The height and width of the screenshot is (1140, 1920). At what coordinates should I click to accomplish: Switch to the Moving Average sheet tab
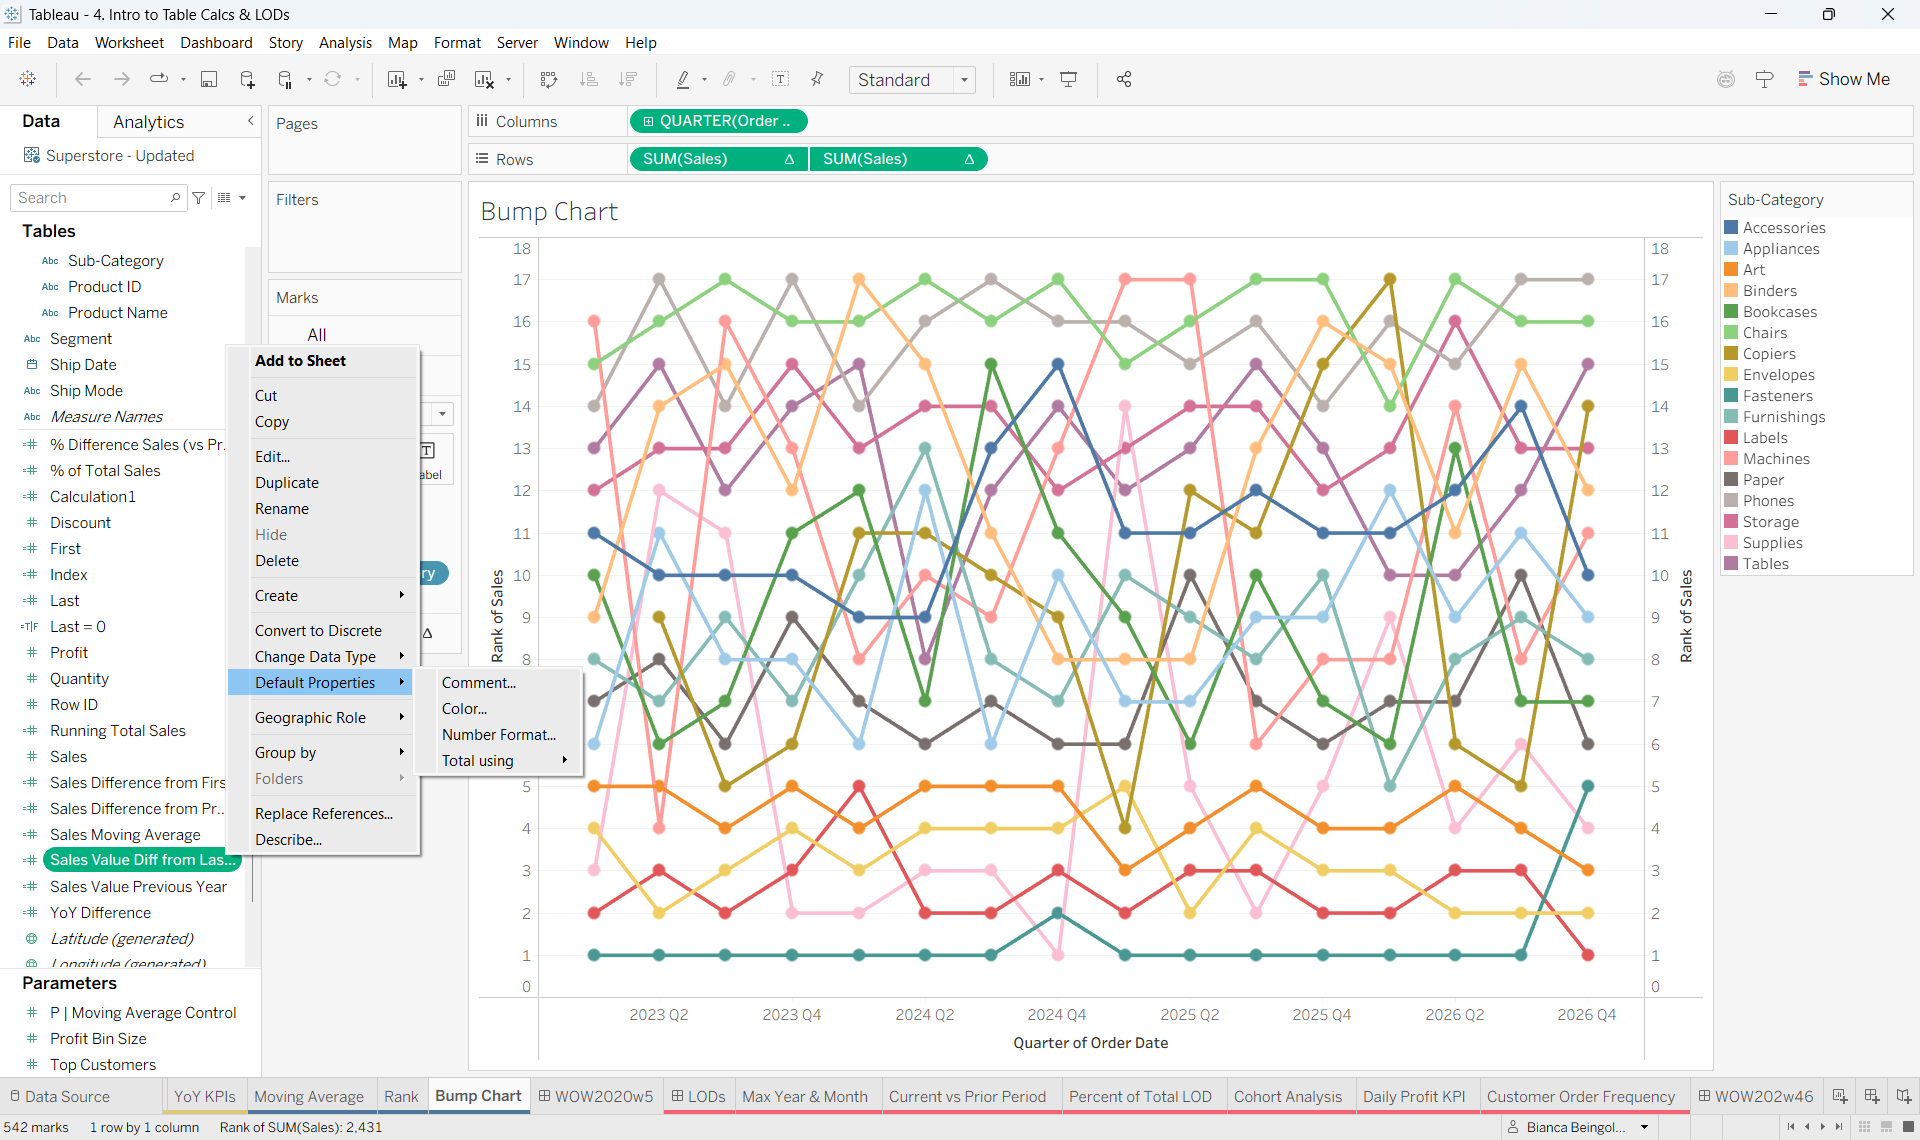[x=309, y=1096]
